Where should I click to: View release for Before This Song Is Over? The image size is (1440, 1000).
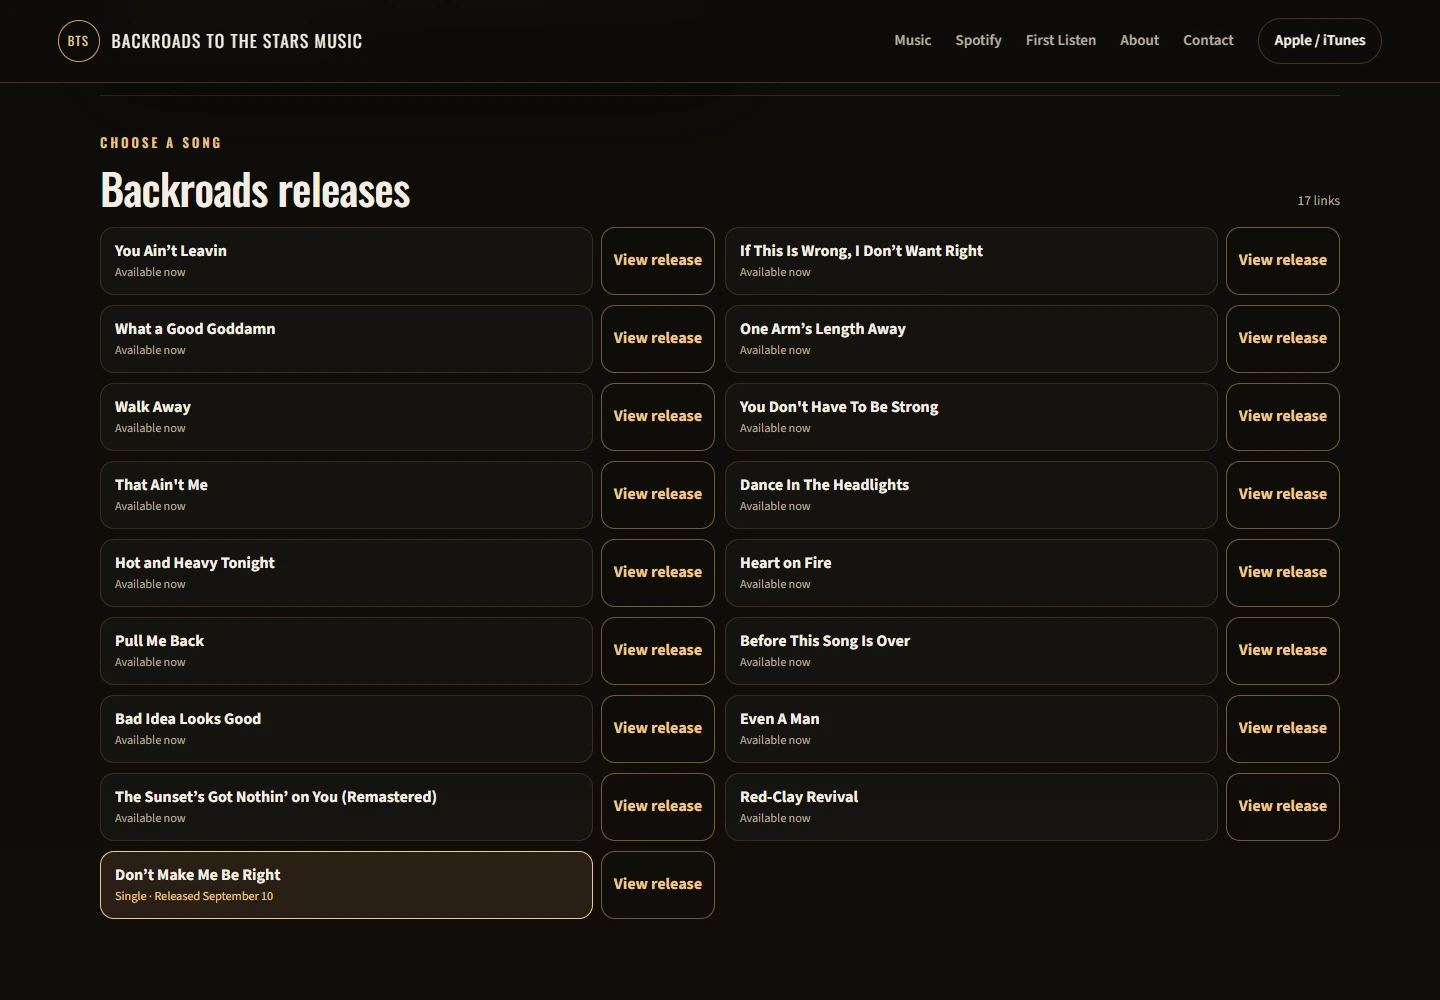pos(1283,651)
